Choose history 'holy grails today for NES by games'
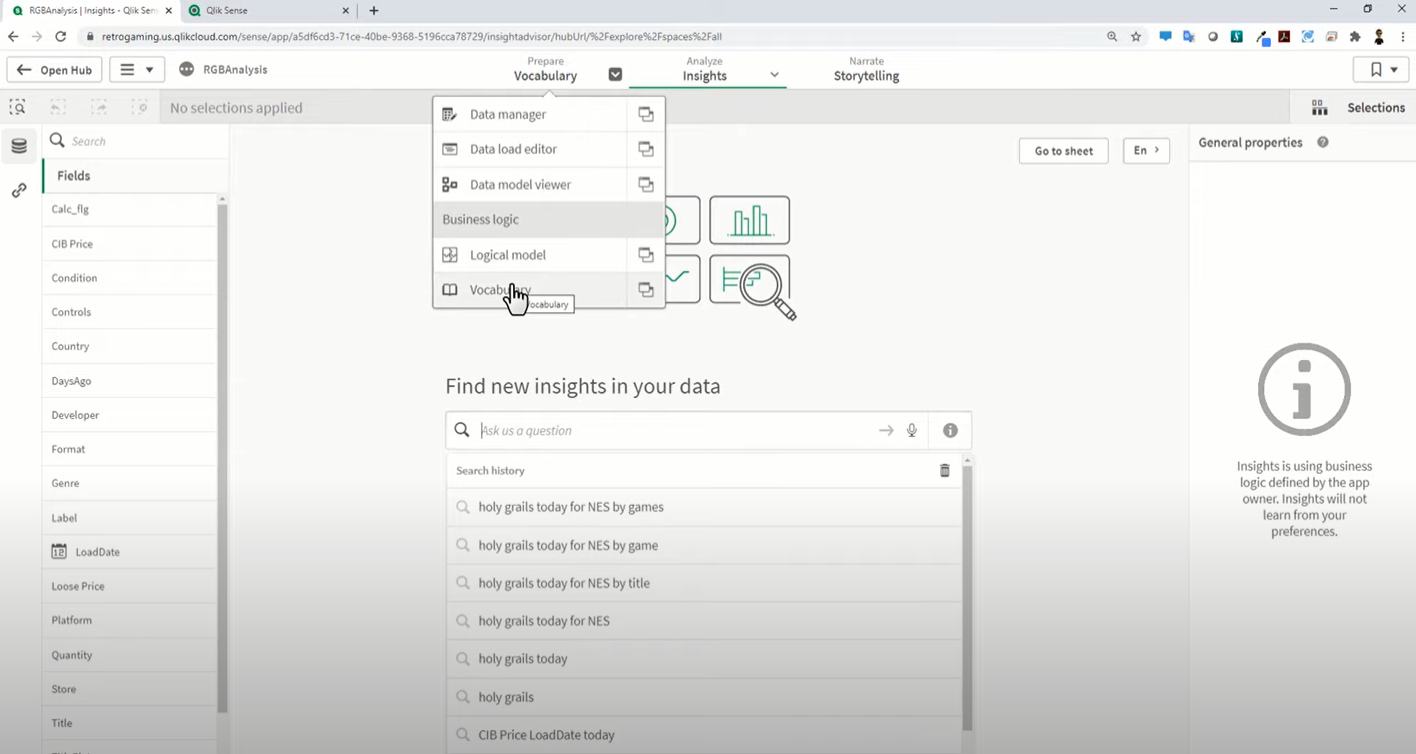Viewport: 1416px width, 754px height. coord(704,507)
